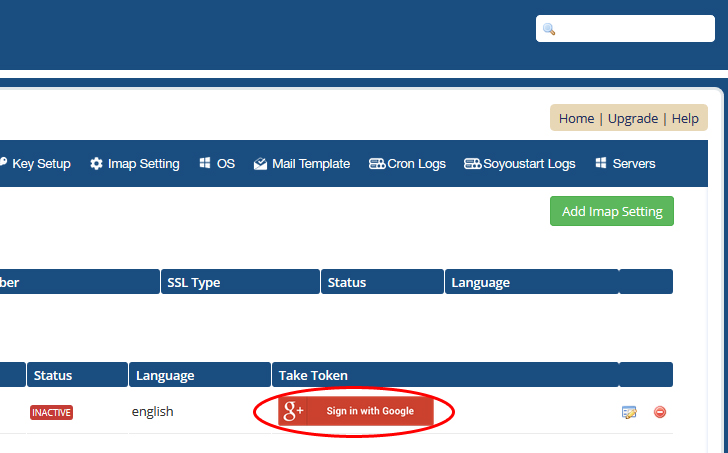Click the Take Token column header

(x=314, y=375)
